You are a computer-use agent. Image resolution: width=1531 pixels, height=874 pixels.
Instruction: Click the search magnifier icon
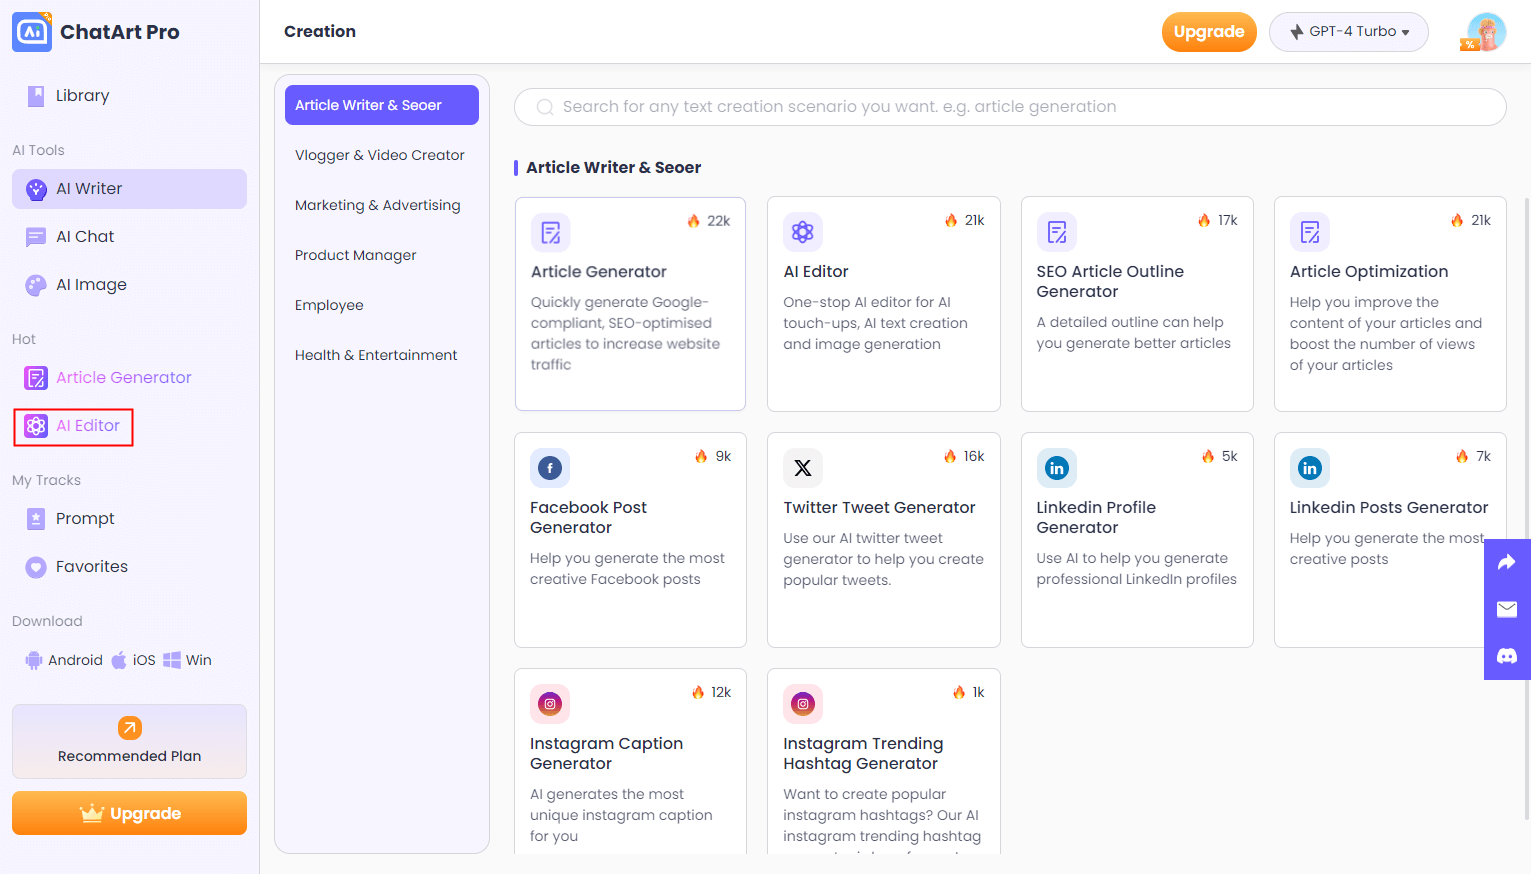[x=545, y=107]
